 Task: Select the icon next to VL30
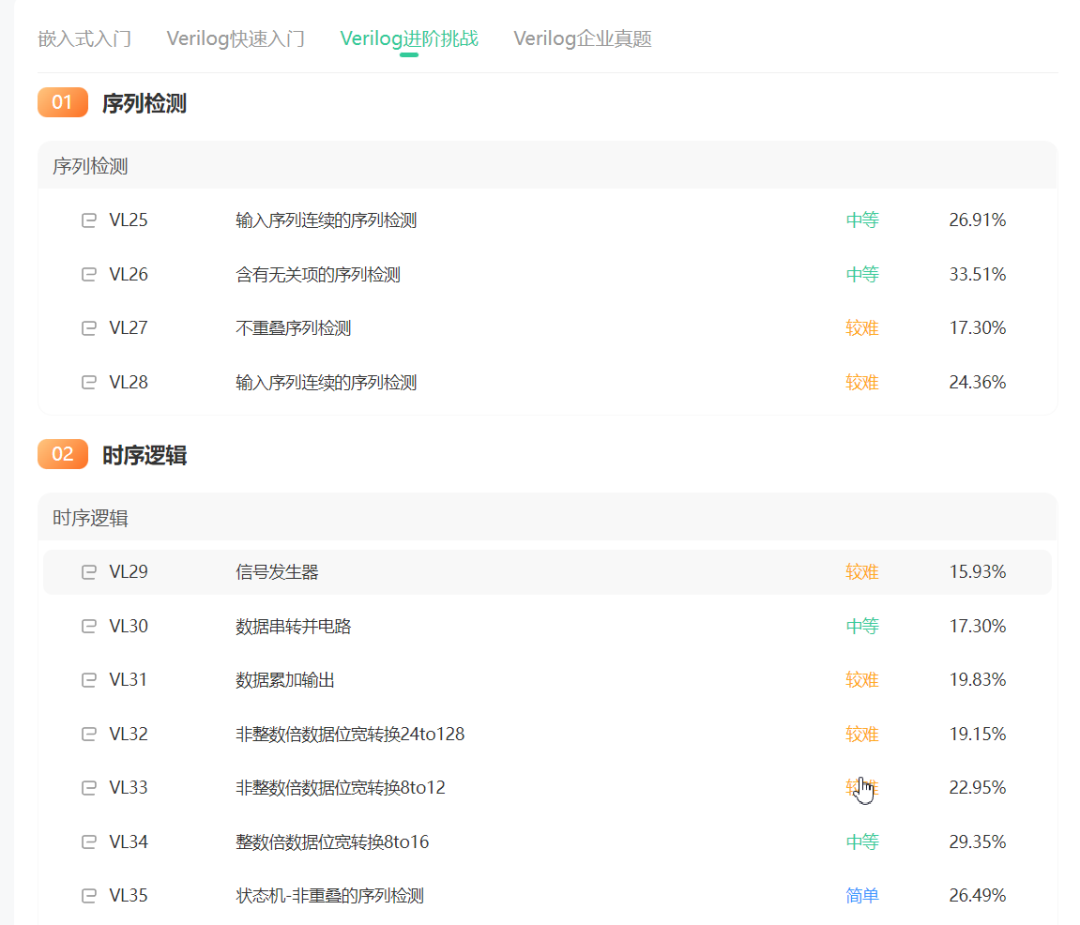click(89, 626)
